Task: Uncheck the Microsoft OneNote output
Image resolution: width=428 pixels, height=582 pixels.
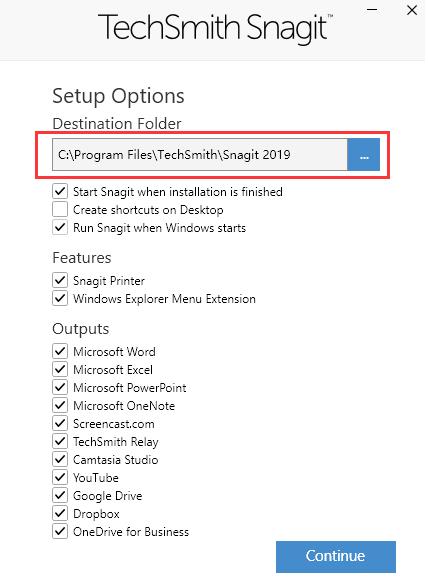Action: click(x=60, y=405)
